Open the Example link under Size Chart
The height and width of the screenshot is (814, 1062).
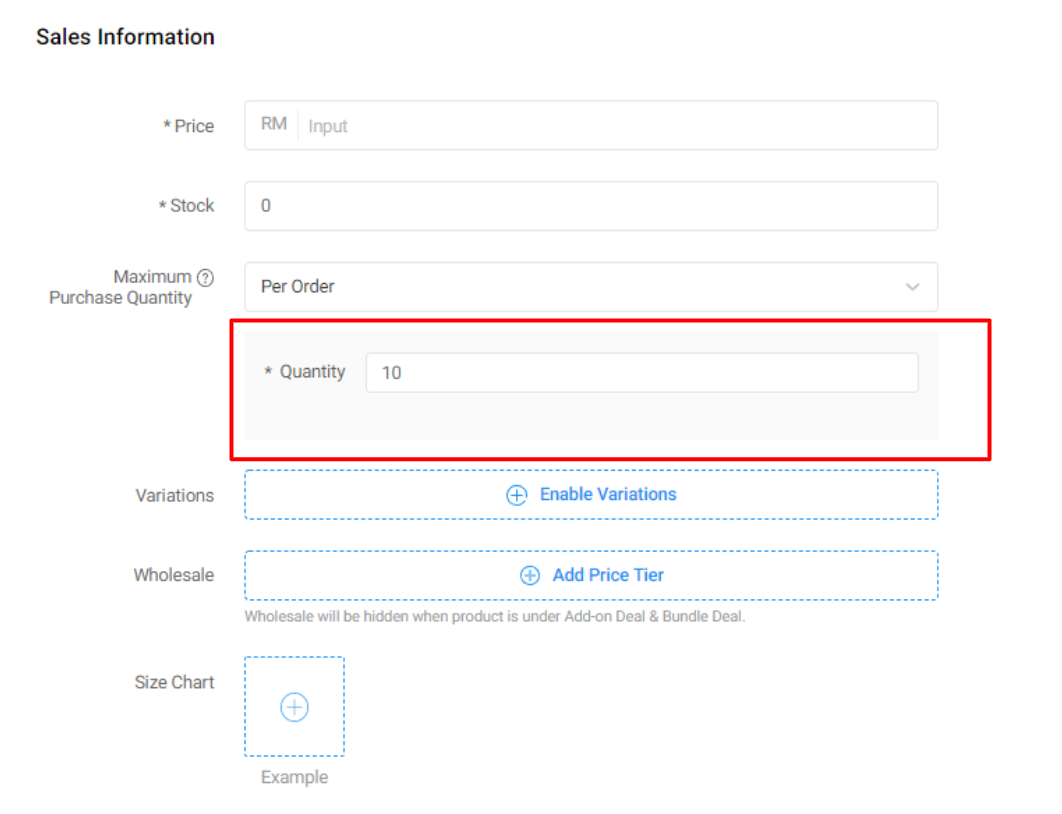[x=294, y=778]
